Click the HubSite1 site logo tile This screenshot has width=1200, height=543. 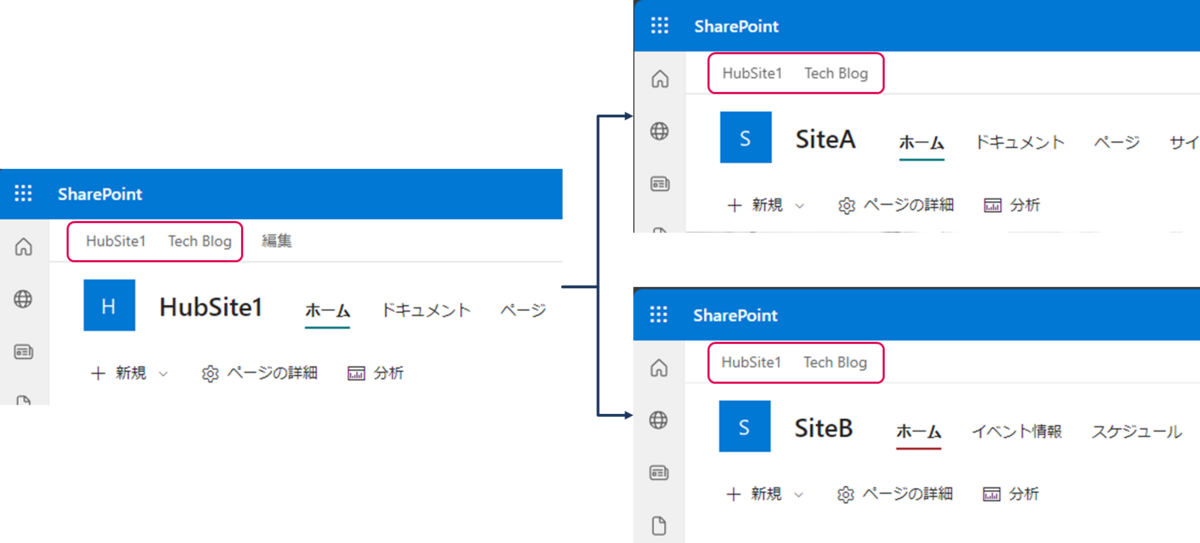[x=109, y=306]
